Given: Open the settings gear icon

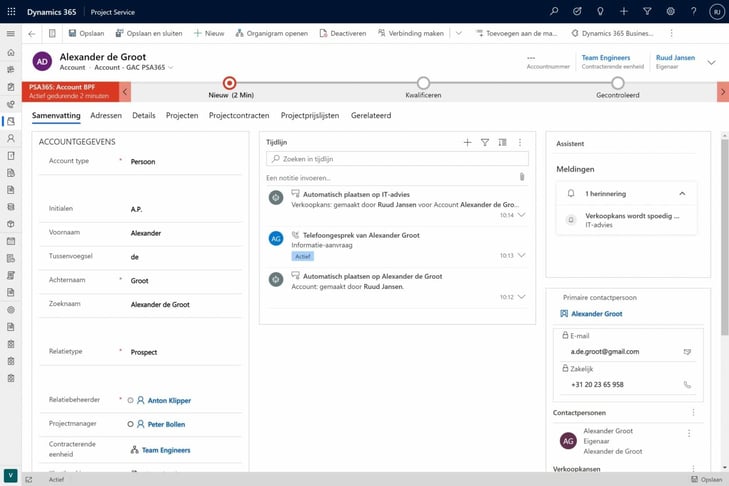Looking at the screenshot, I should (670, 12).
